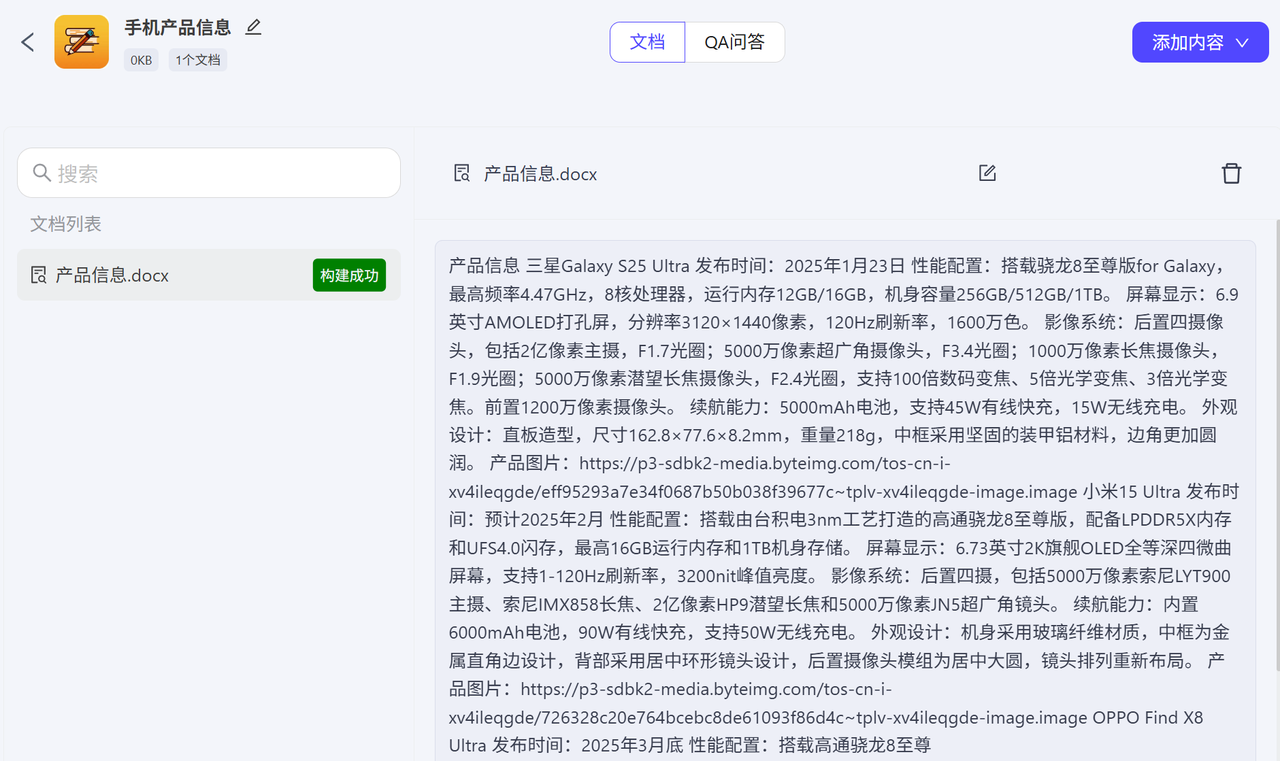The image size is (1280, 761).
Task: Focus the 搜索 input field
Action: (x=220, y=173)
